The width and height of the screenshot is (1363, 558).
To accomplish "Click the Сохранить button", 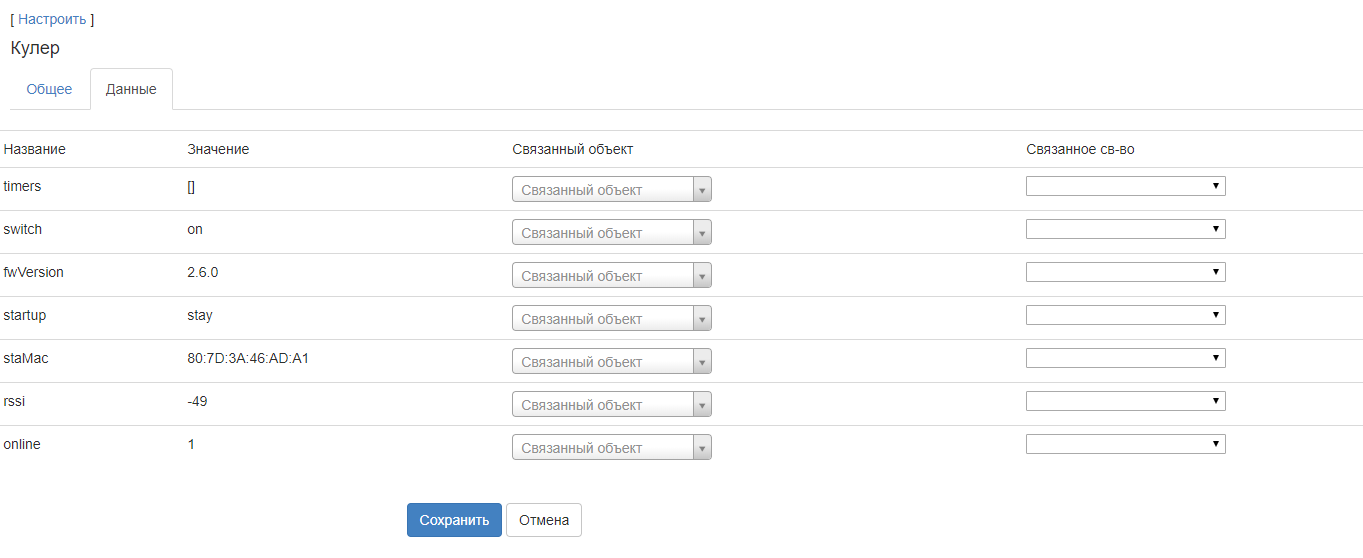I will pyautogui.click(x=454, y=520).
